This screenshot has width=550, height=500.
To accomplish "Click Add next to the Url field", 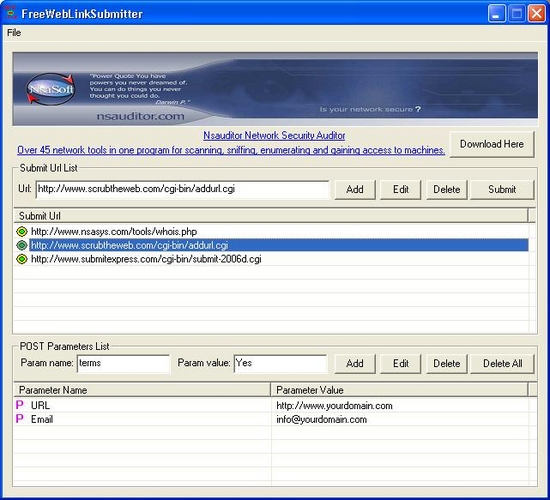I will [355, 189].
